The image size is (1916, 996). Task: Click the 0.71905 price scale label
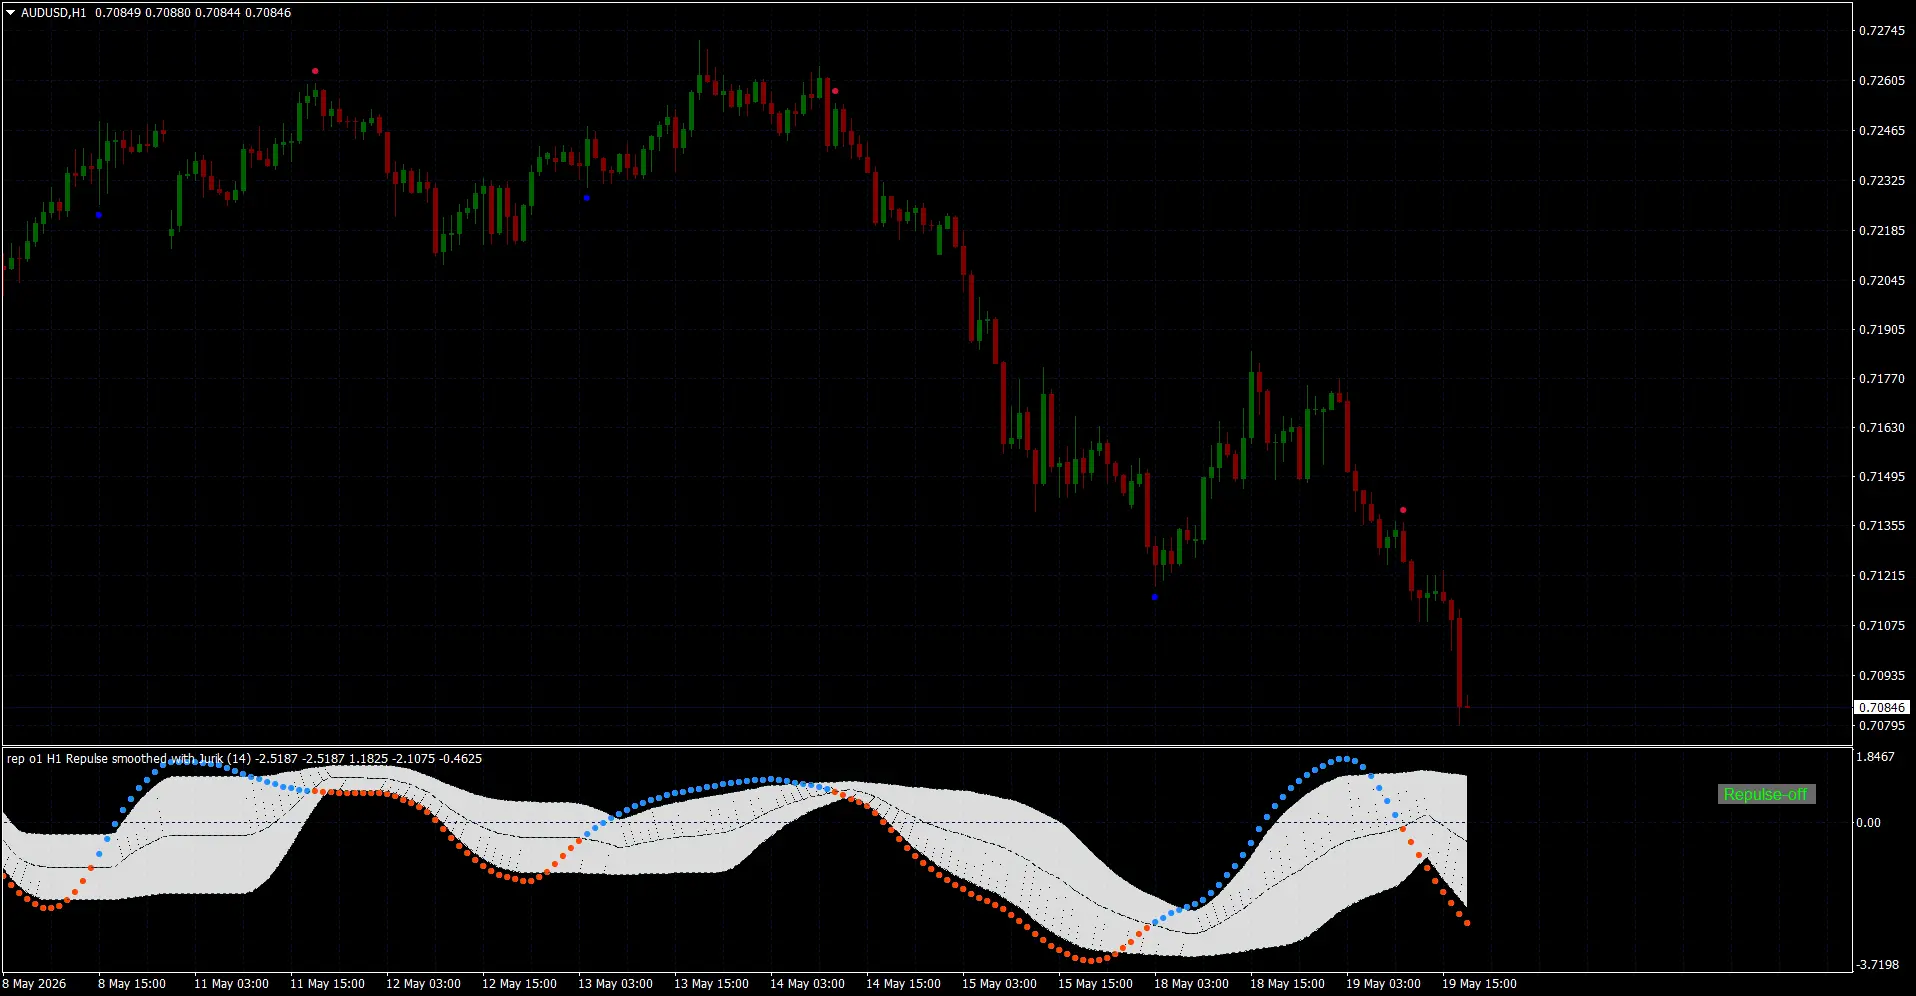coord(1881,329)
